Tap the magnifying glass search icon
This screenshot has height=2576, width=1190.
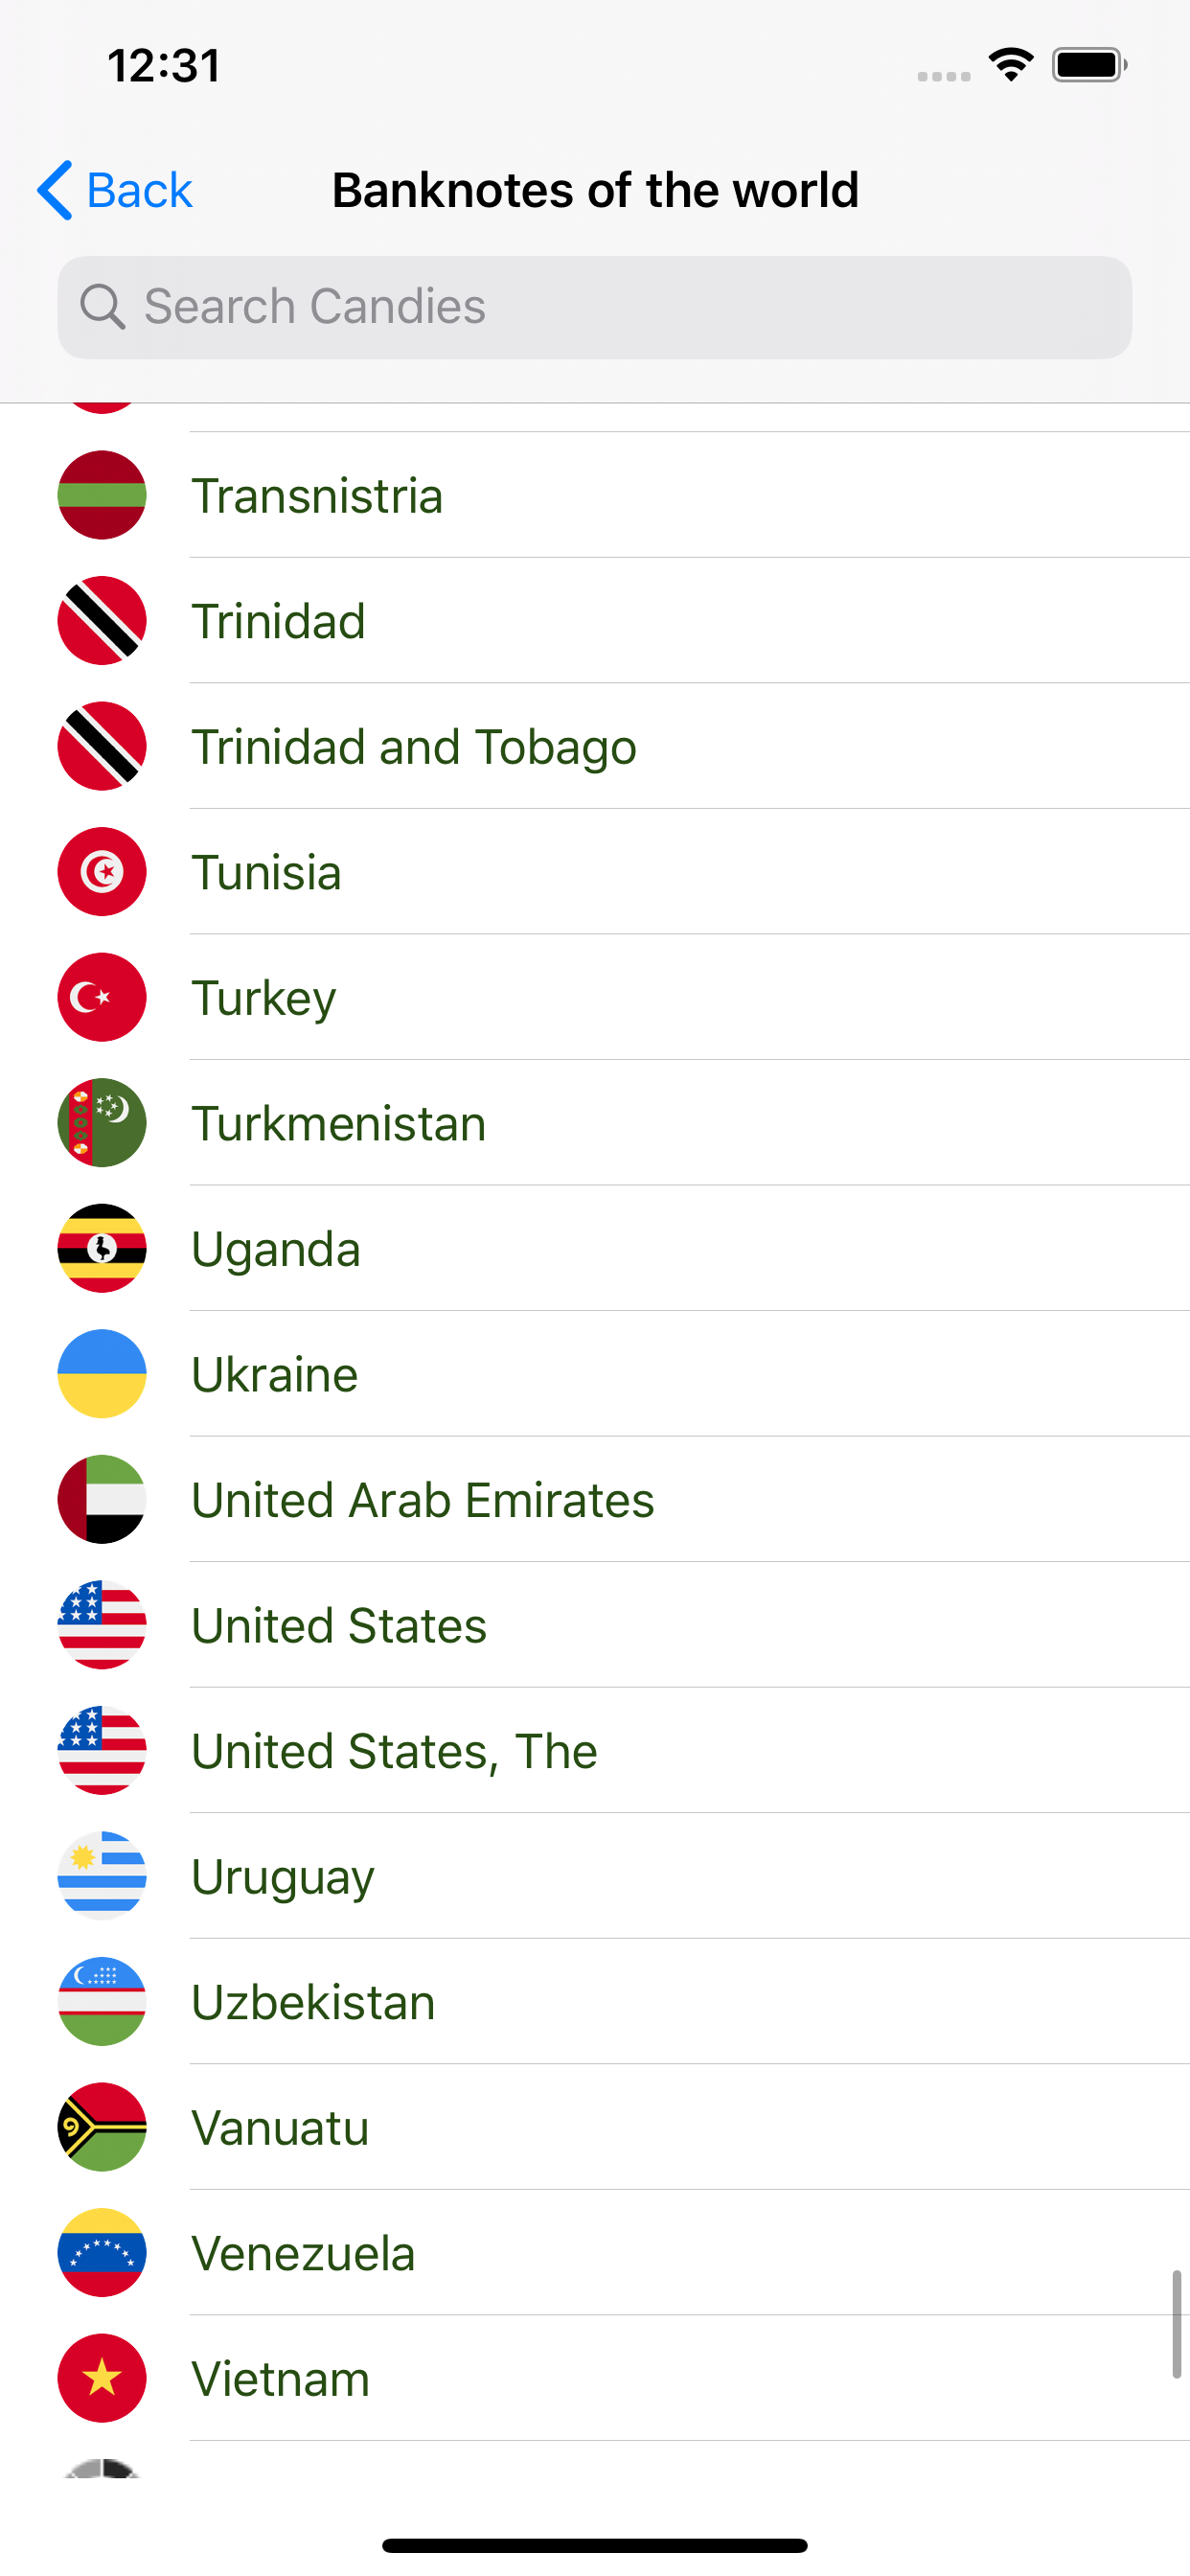[x=102, y=307]
